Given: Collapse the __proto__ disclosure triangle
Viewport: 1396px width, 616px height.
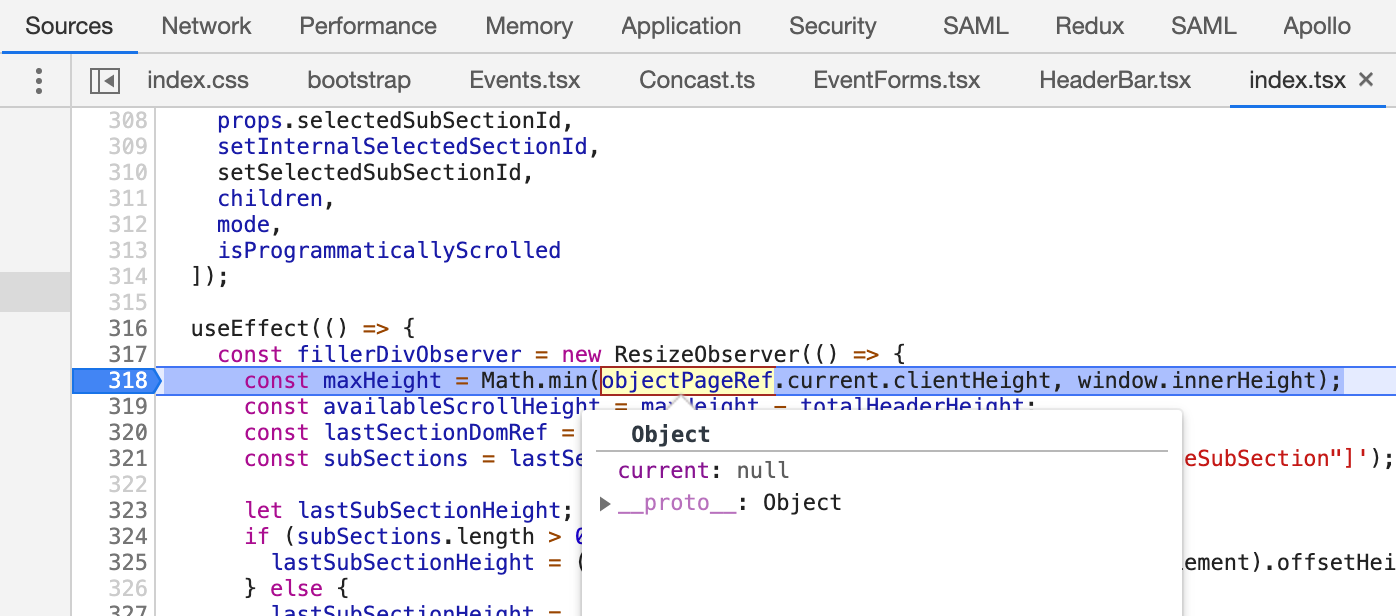Looking at the screenshot, I should point(604,503).
